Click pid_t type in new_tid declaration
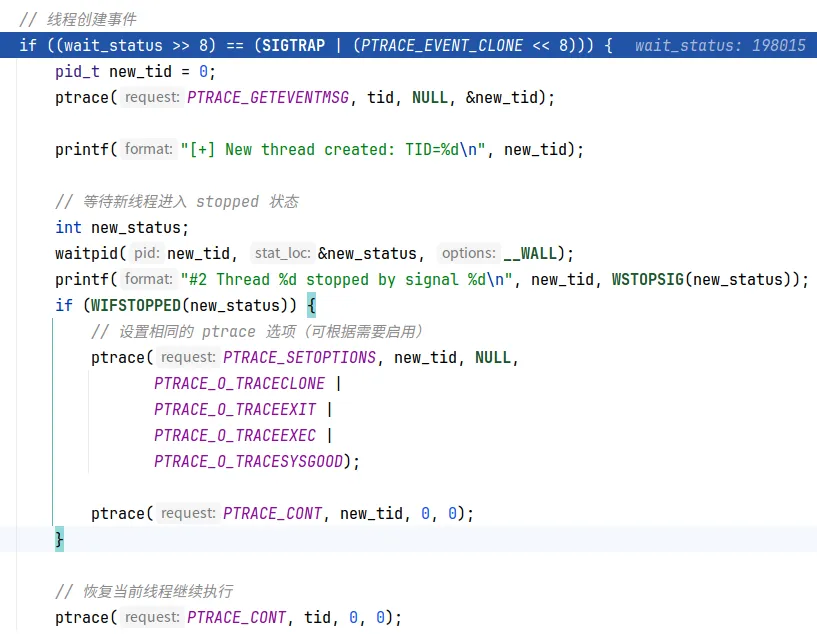The width and height of the screenshot is (817, 634). [77, 71]
